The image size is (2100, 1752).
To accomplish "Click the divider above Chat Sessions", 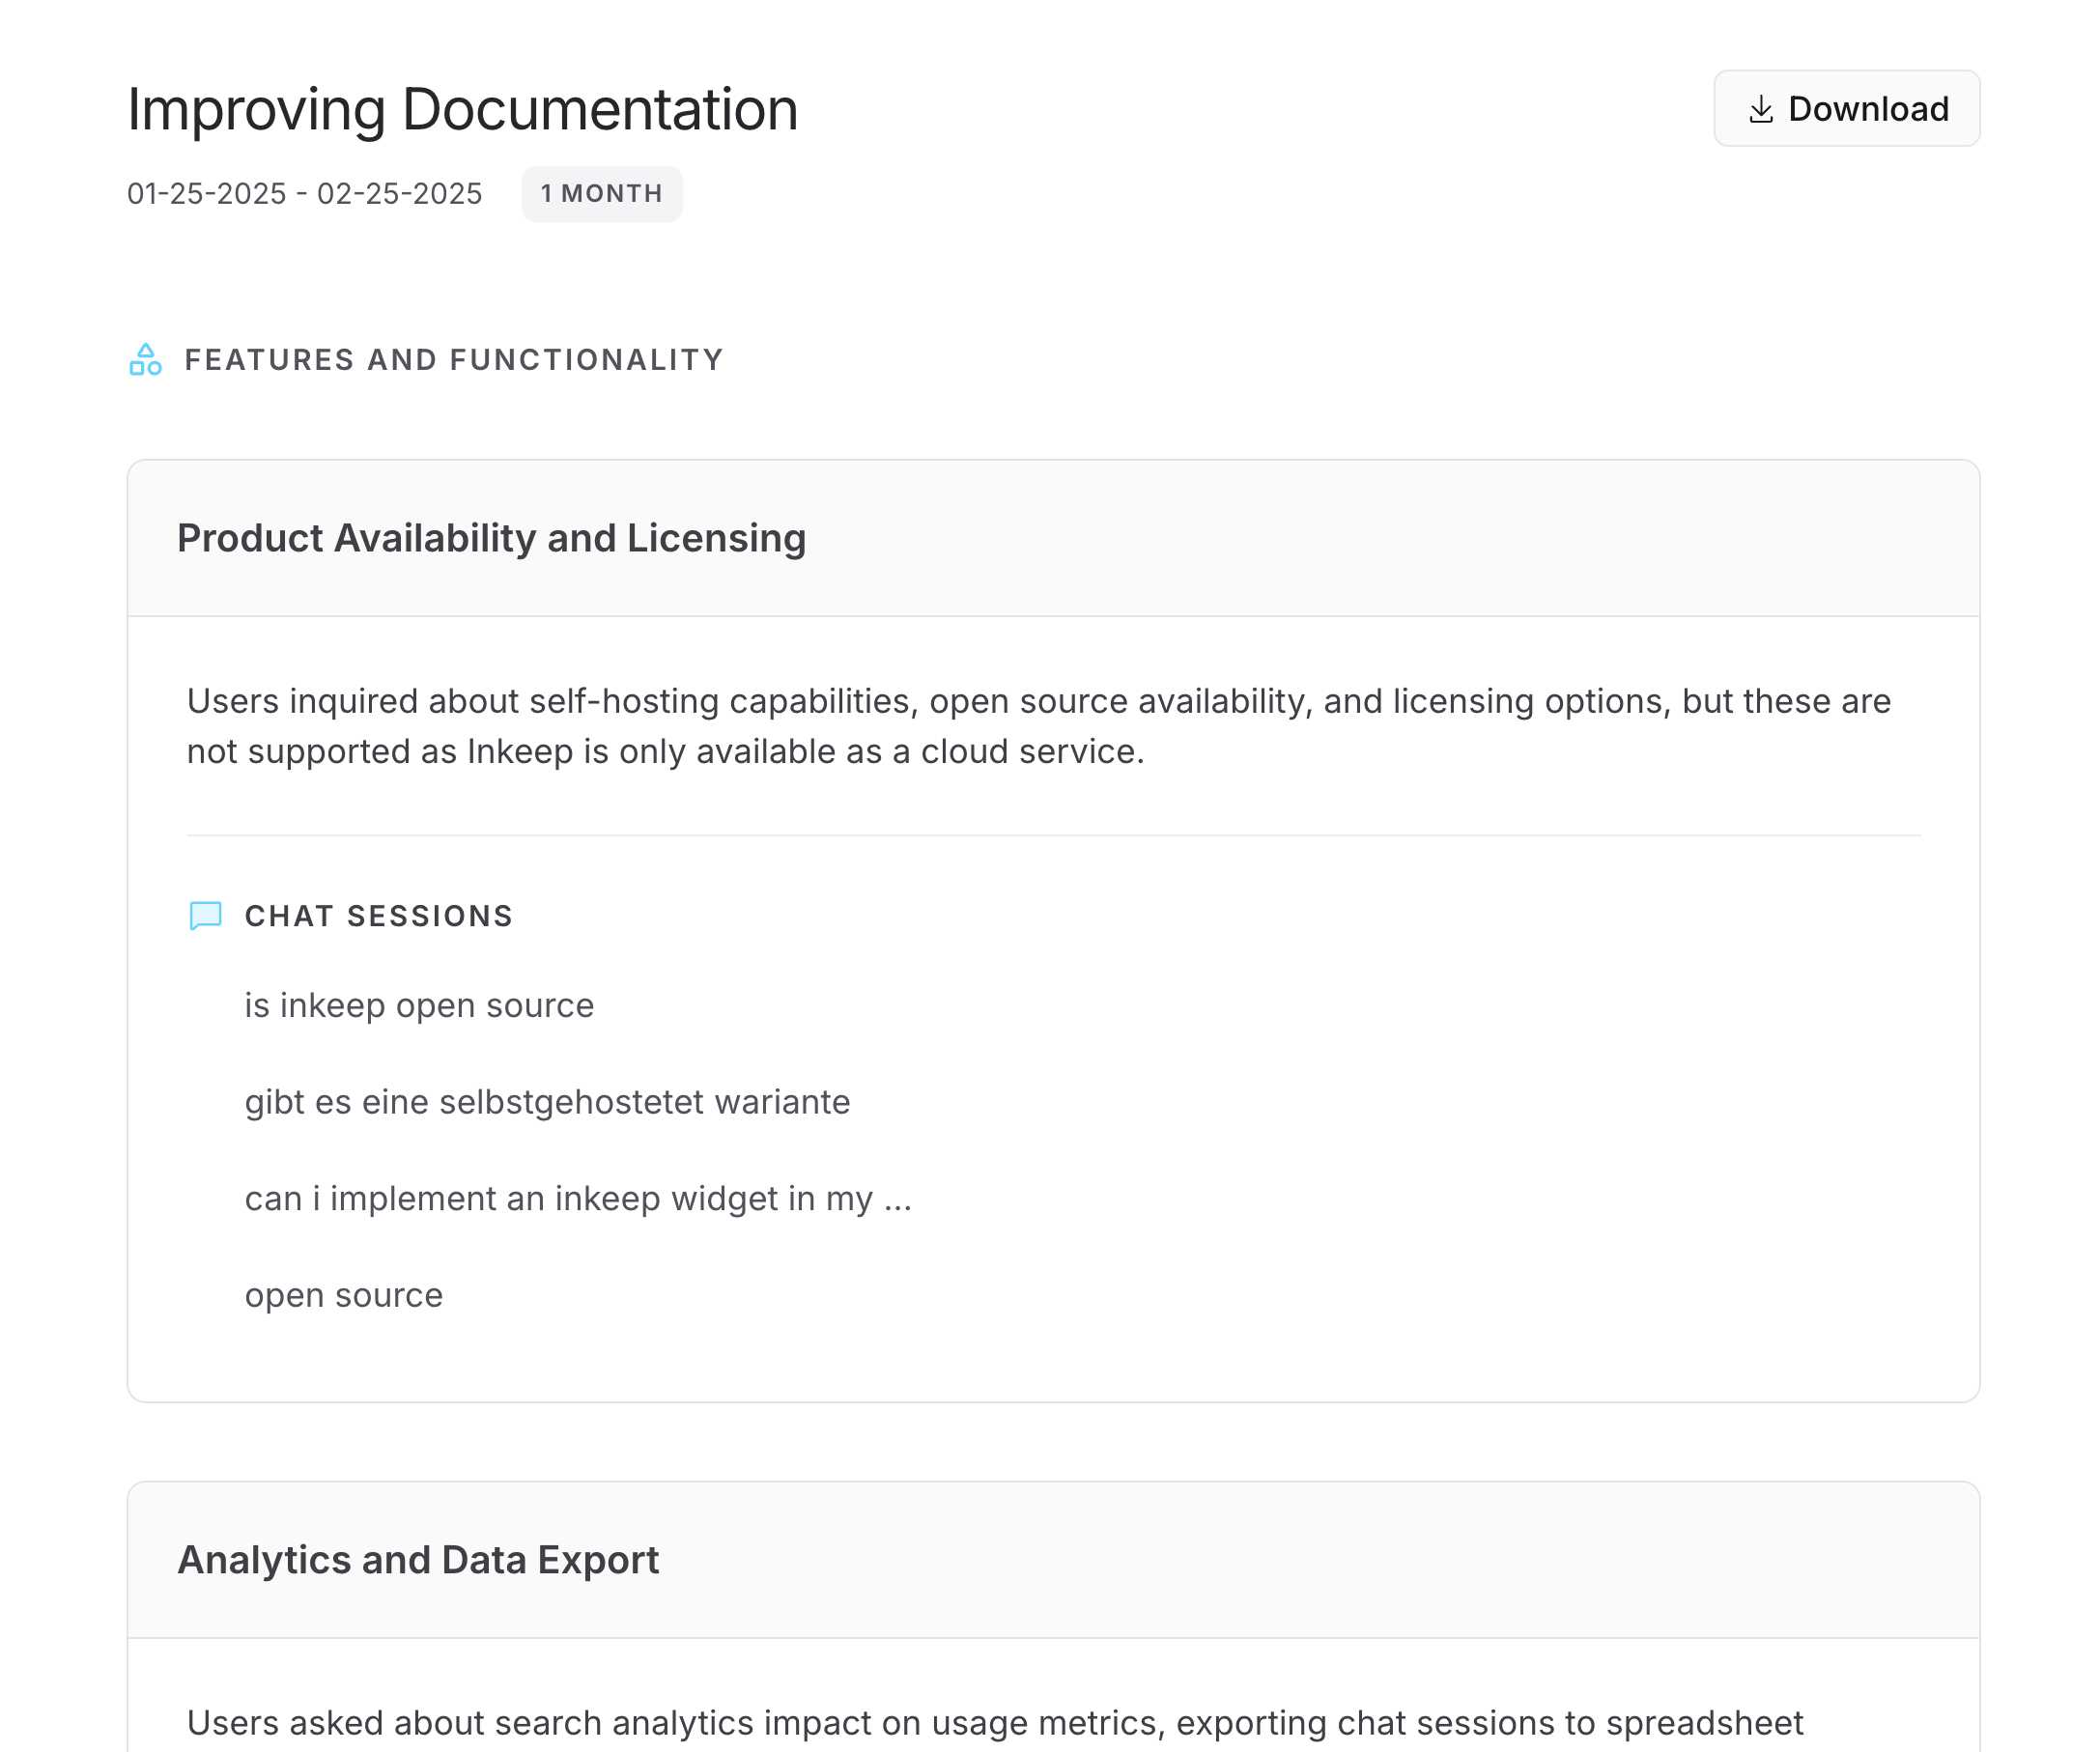I will click(1052, 835).
